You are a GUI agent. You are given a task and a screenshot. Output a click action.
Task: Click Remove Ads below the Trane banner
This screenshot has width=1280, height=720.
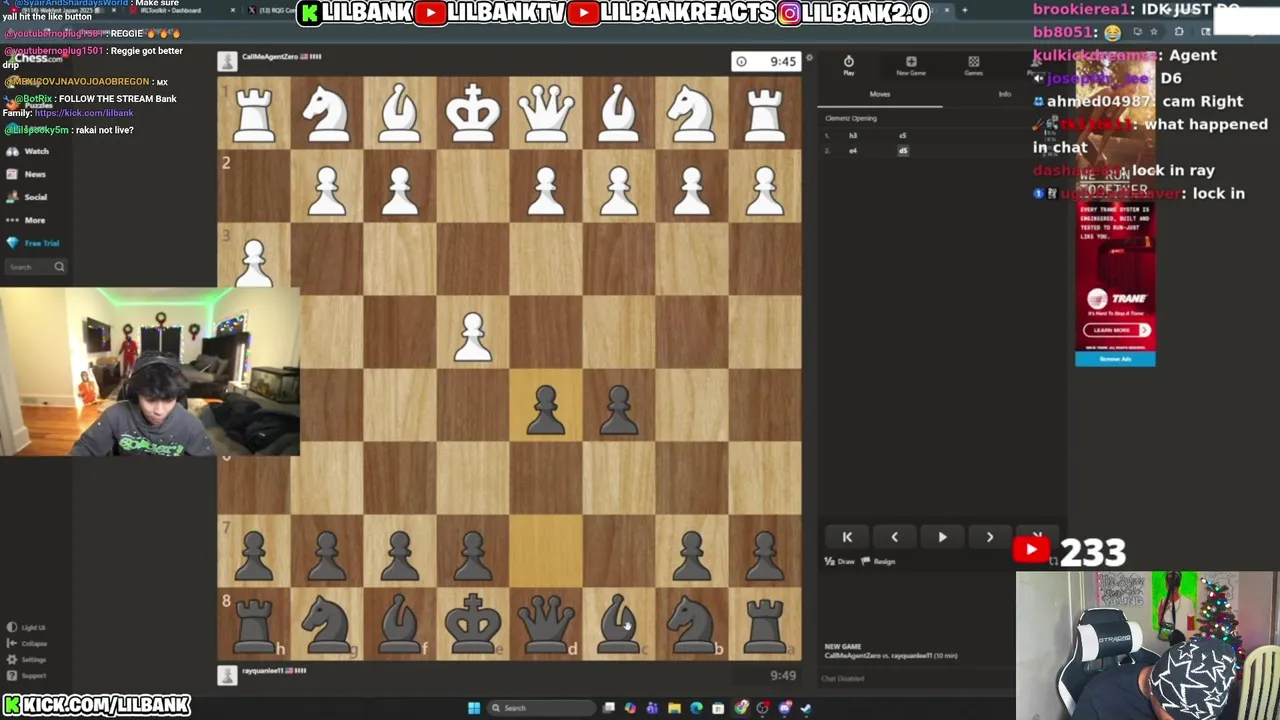(1115, 359)
